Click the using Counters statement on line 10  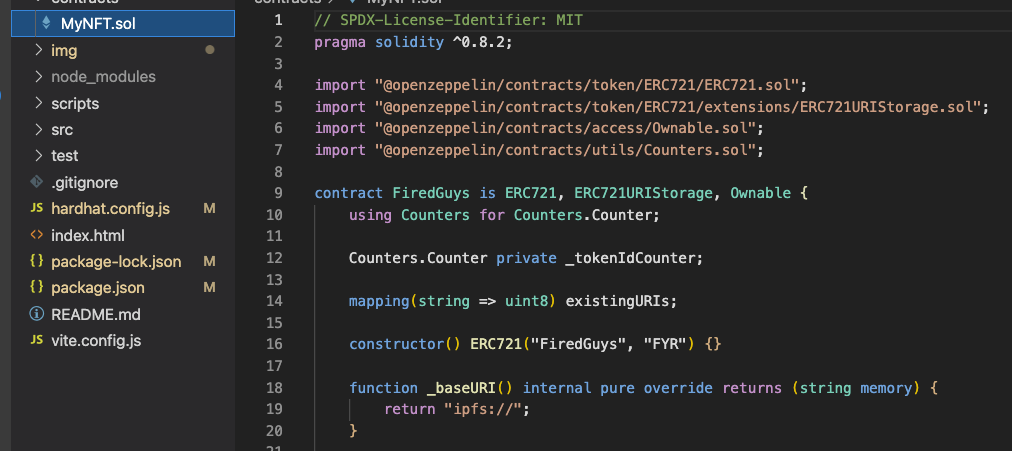504,215
